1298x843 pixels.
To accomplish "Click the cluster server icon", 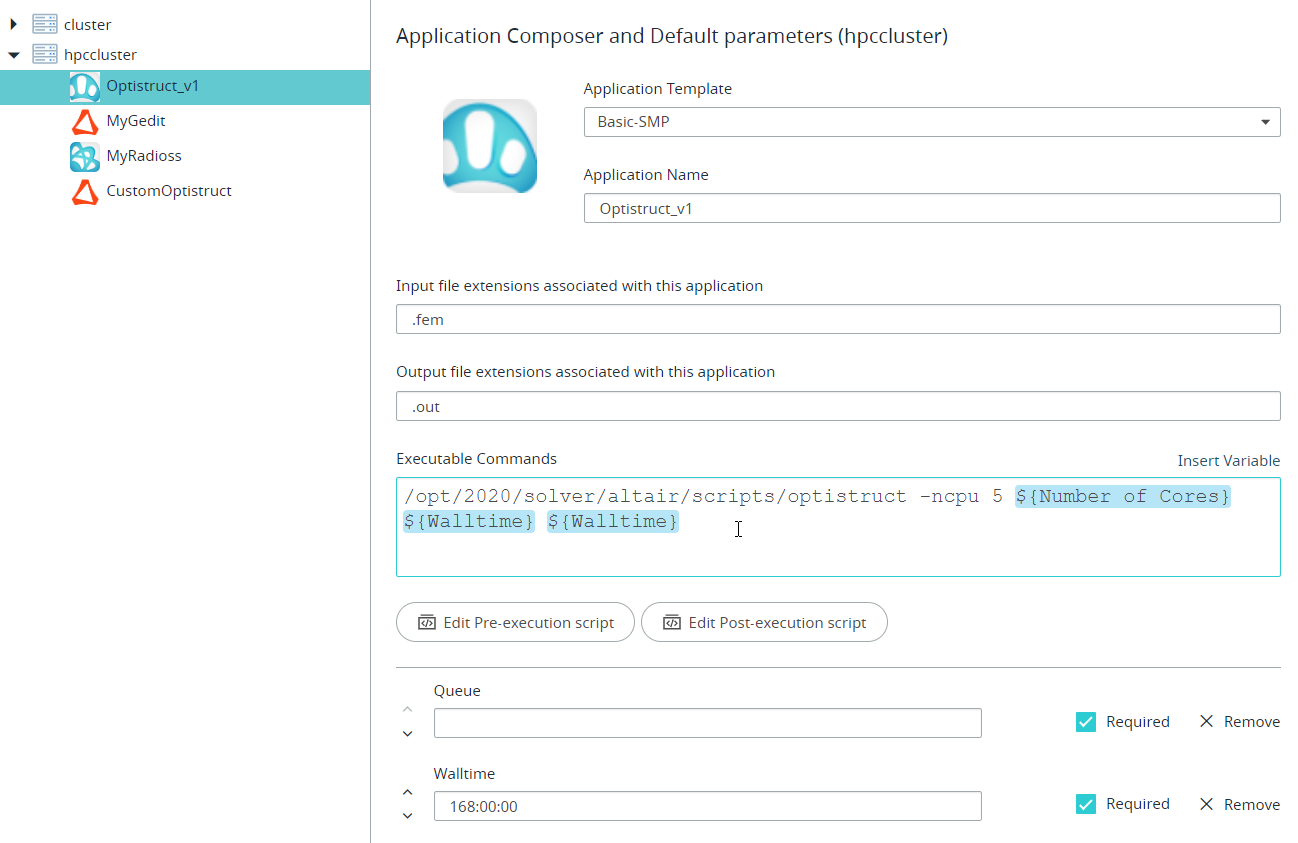I will coord(45,24).
